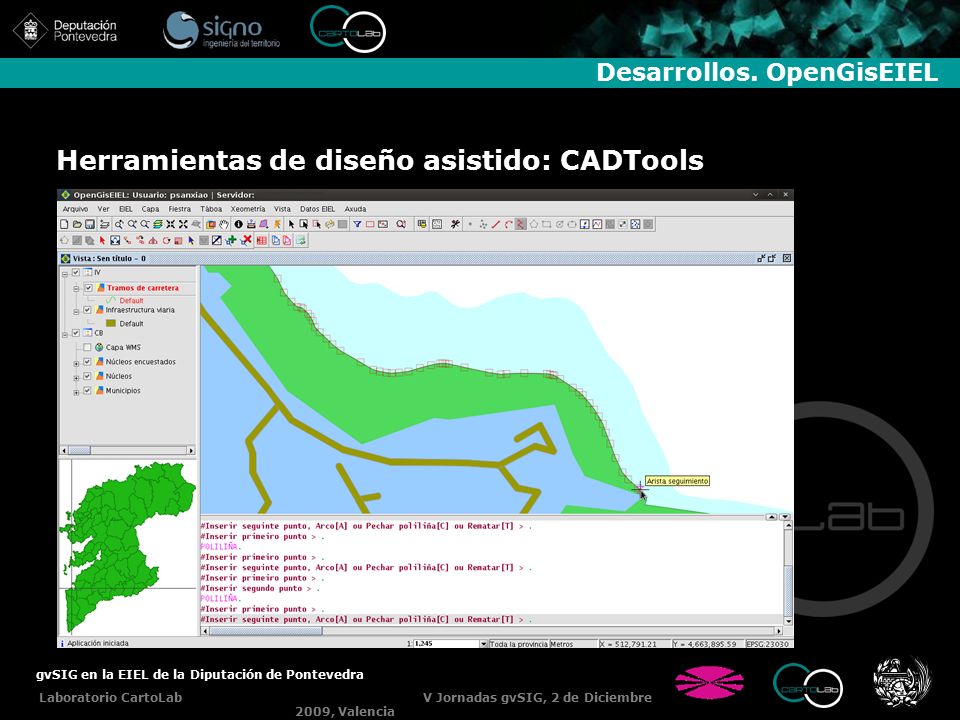Open the red attribute table grid icon
The width and height of the screenshot is (960, 720).
[x=261, y=241]
